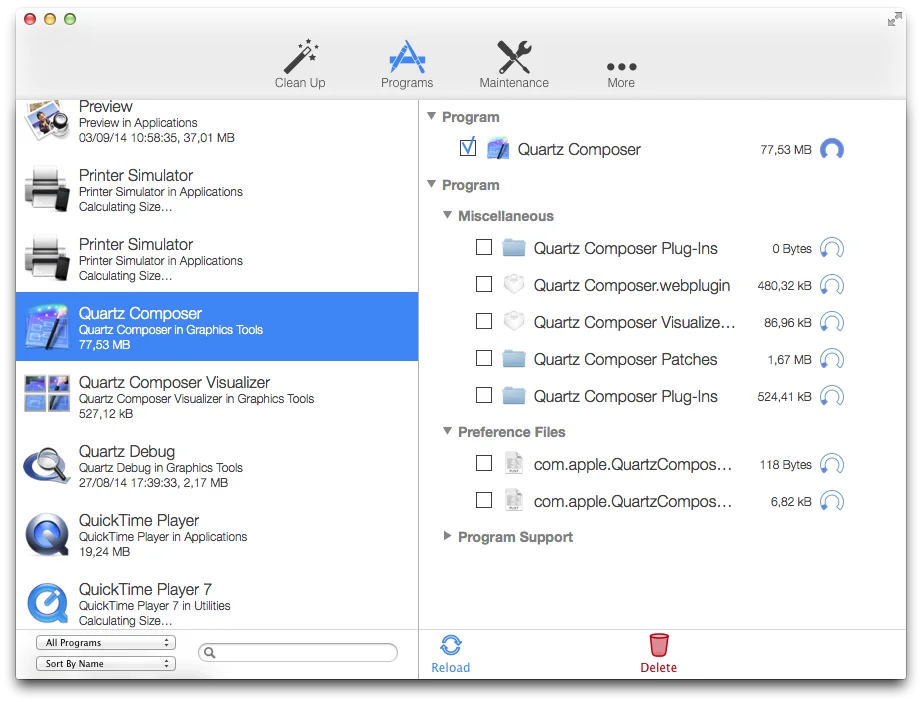Select the Quartz Debug list entry
This screenshot has height=703, width=922.
[217, 466]
